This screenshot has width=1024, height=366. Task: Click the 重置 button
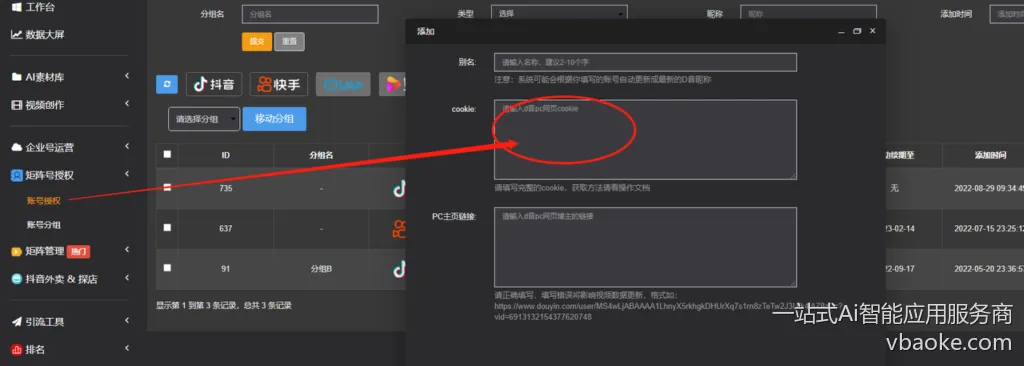coord(289,41)
